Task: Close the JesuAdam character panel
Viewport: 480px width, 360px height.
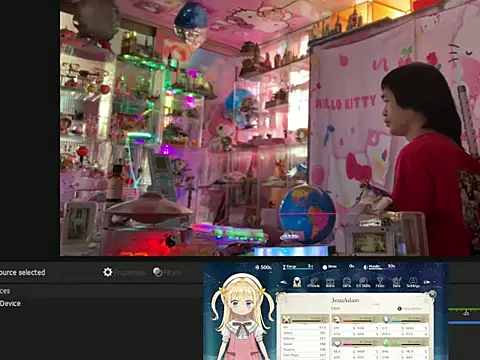Action: (x=432, y=294)
